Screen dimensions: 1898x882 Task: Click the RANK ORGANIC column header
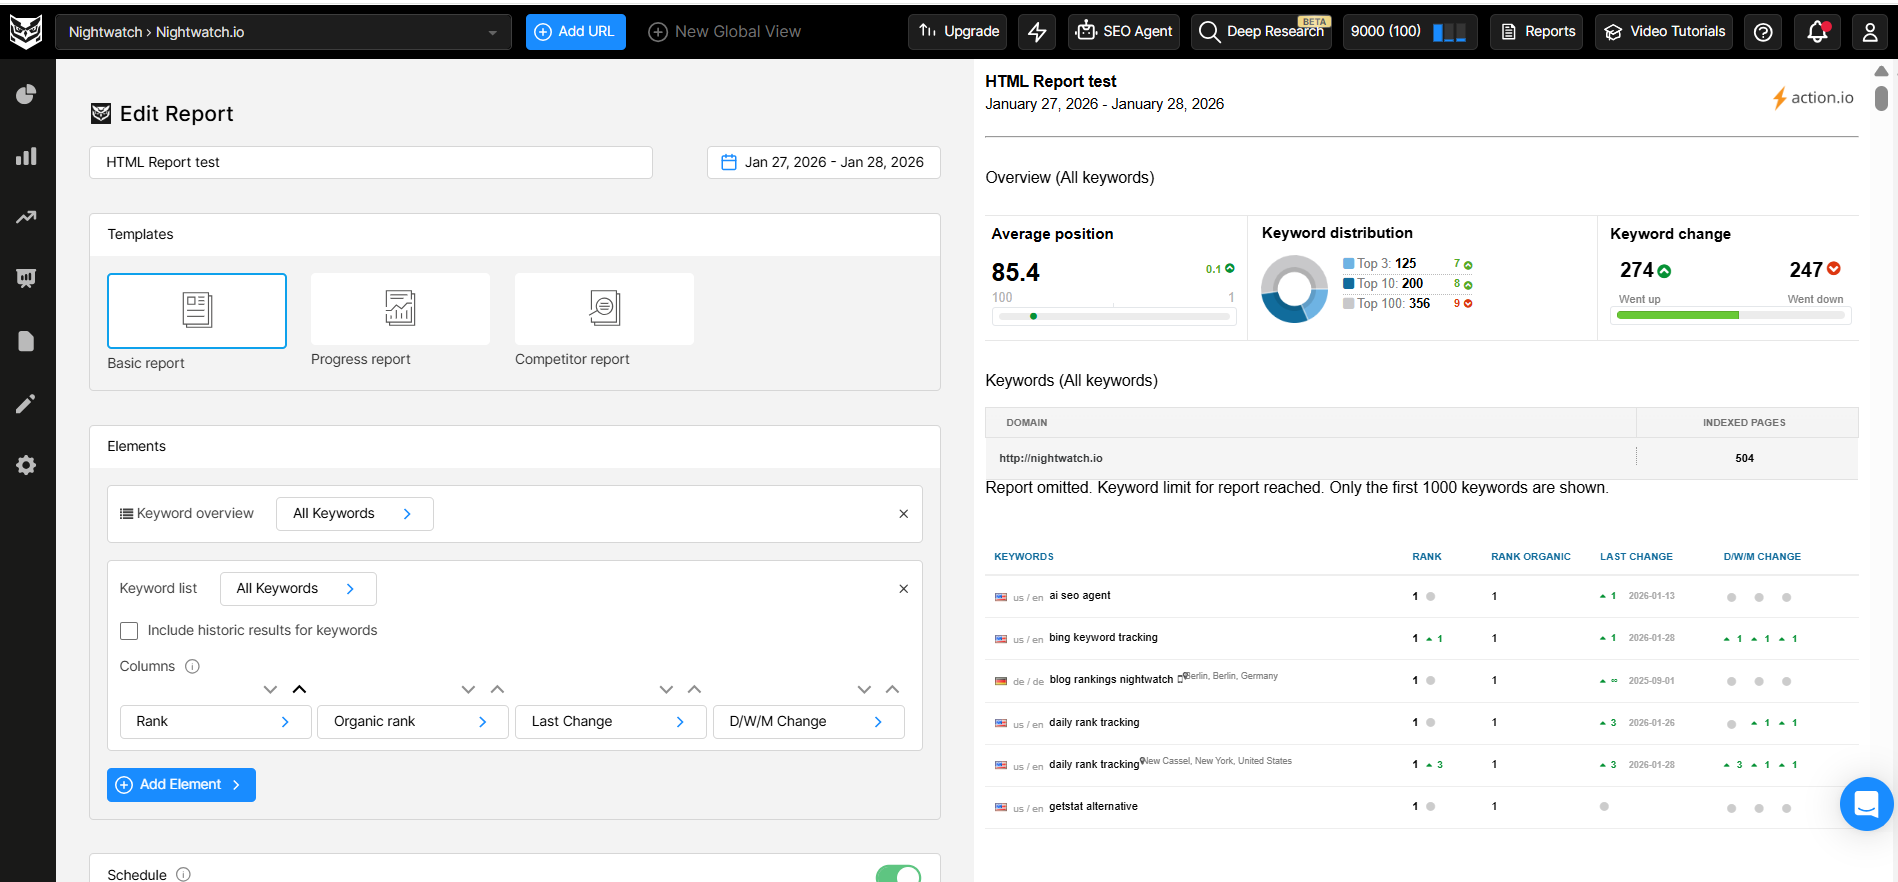click(1531, 557)
